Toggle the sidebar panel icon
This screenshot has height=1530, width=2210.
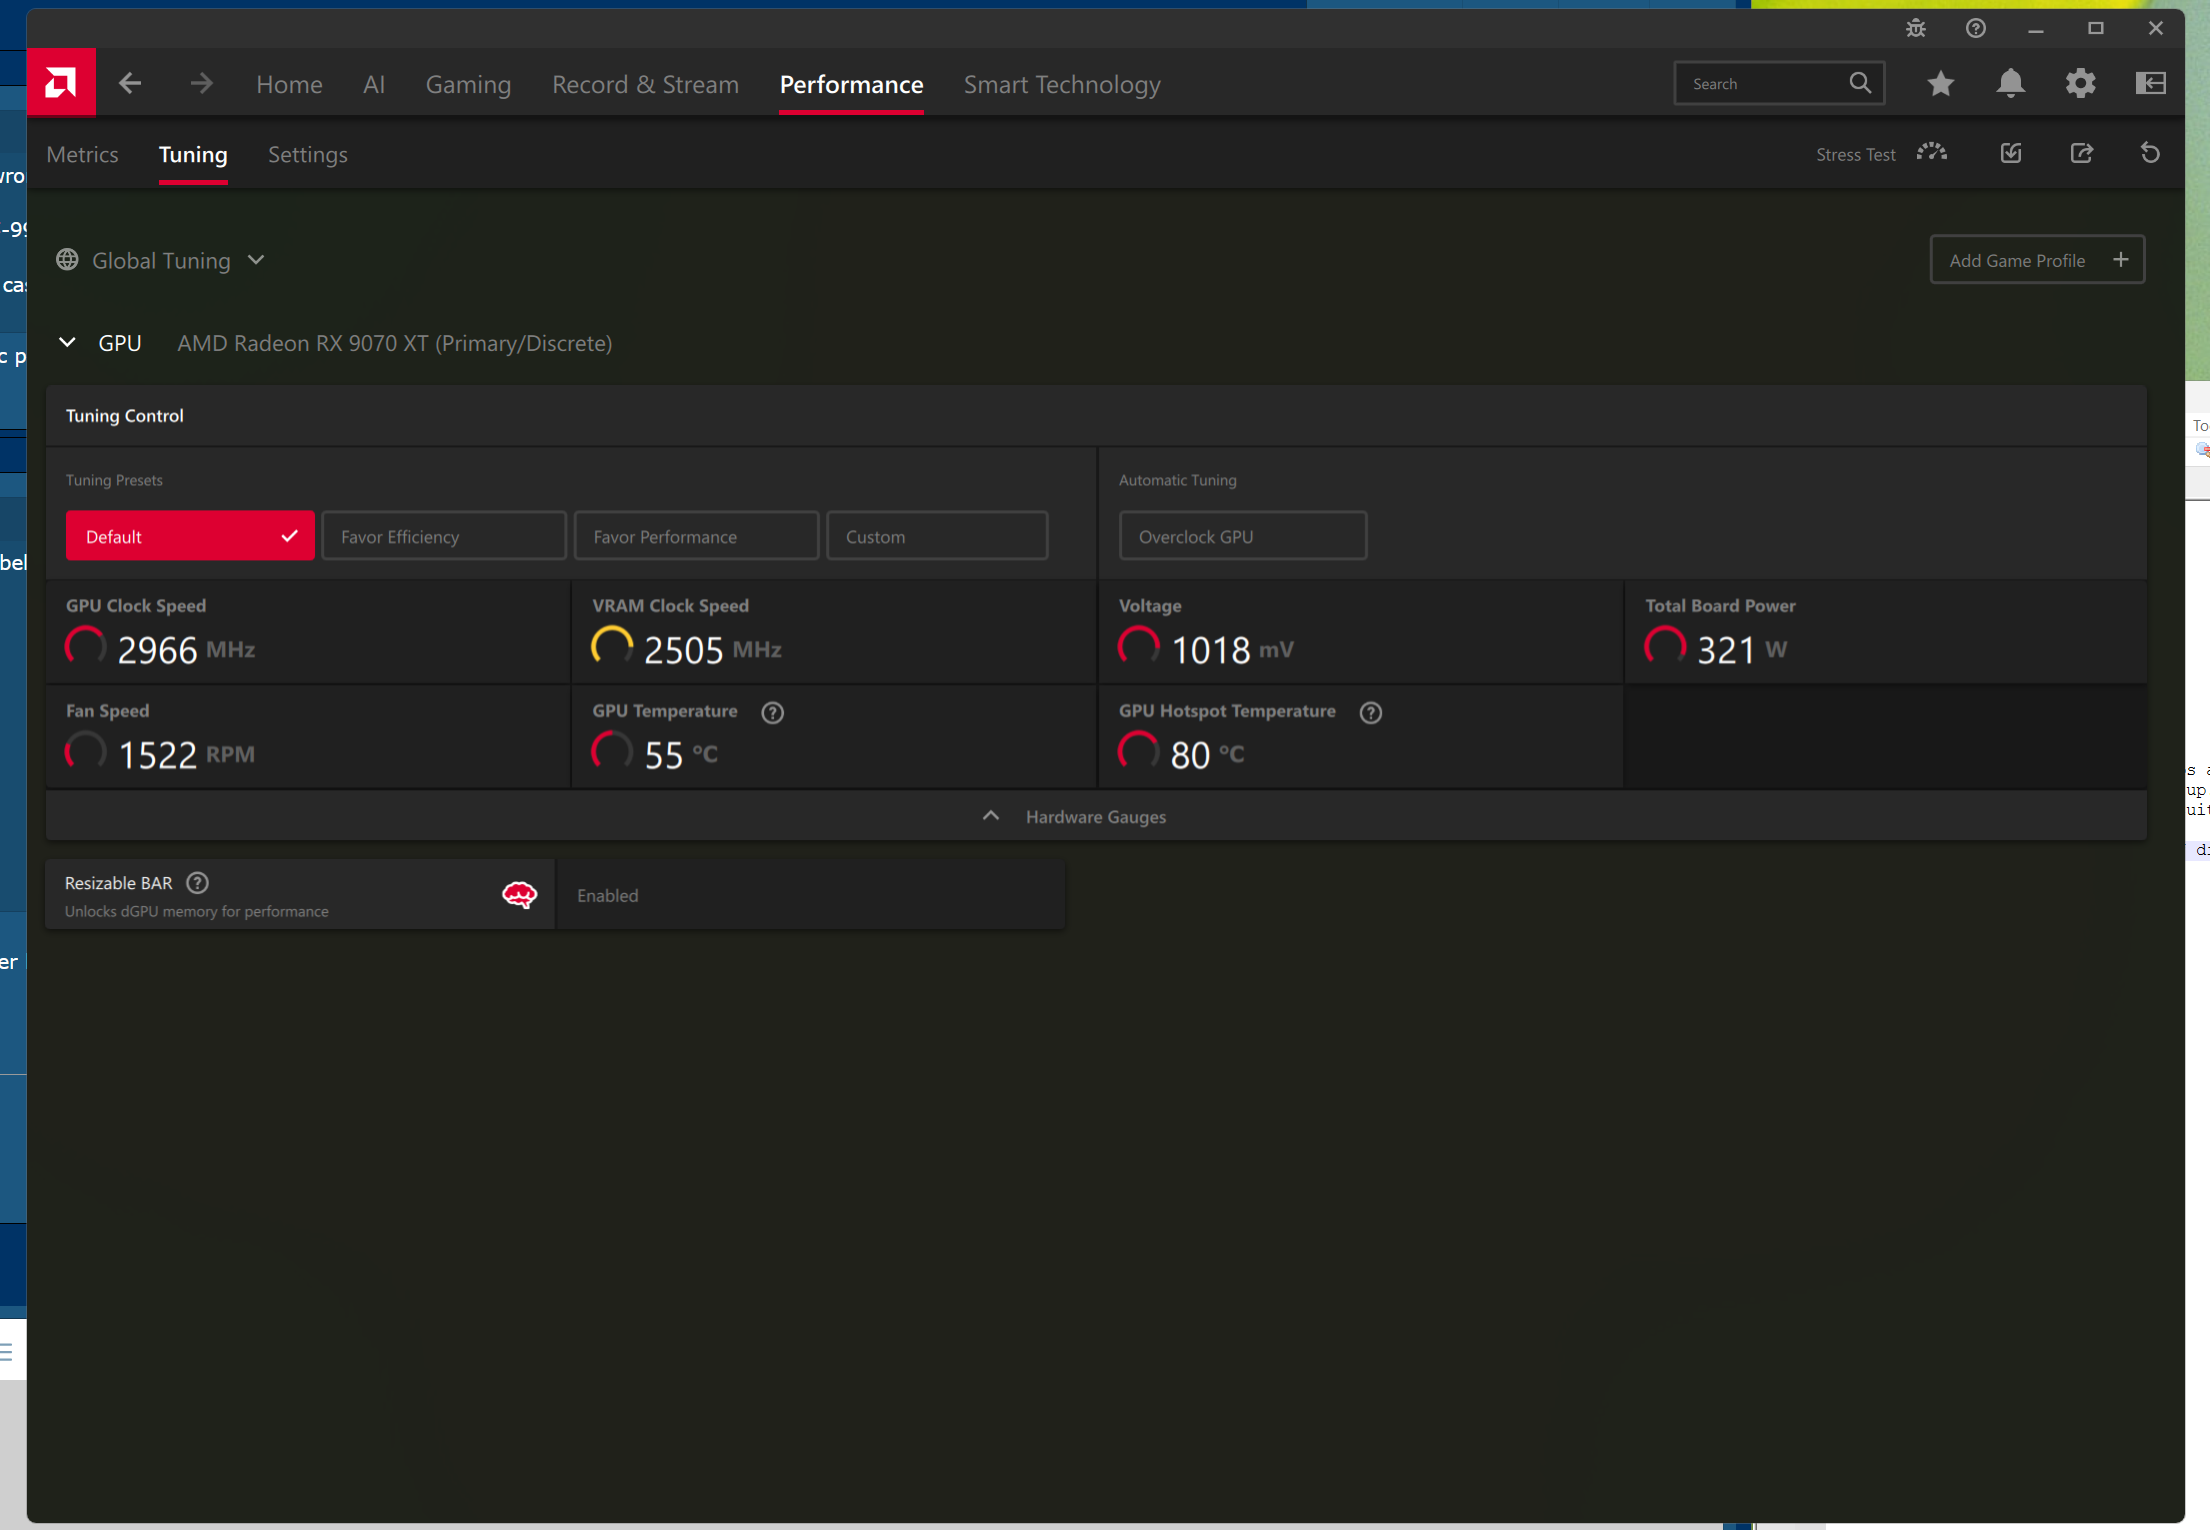2150,83
